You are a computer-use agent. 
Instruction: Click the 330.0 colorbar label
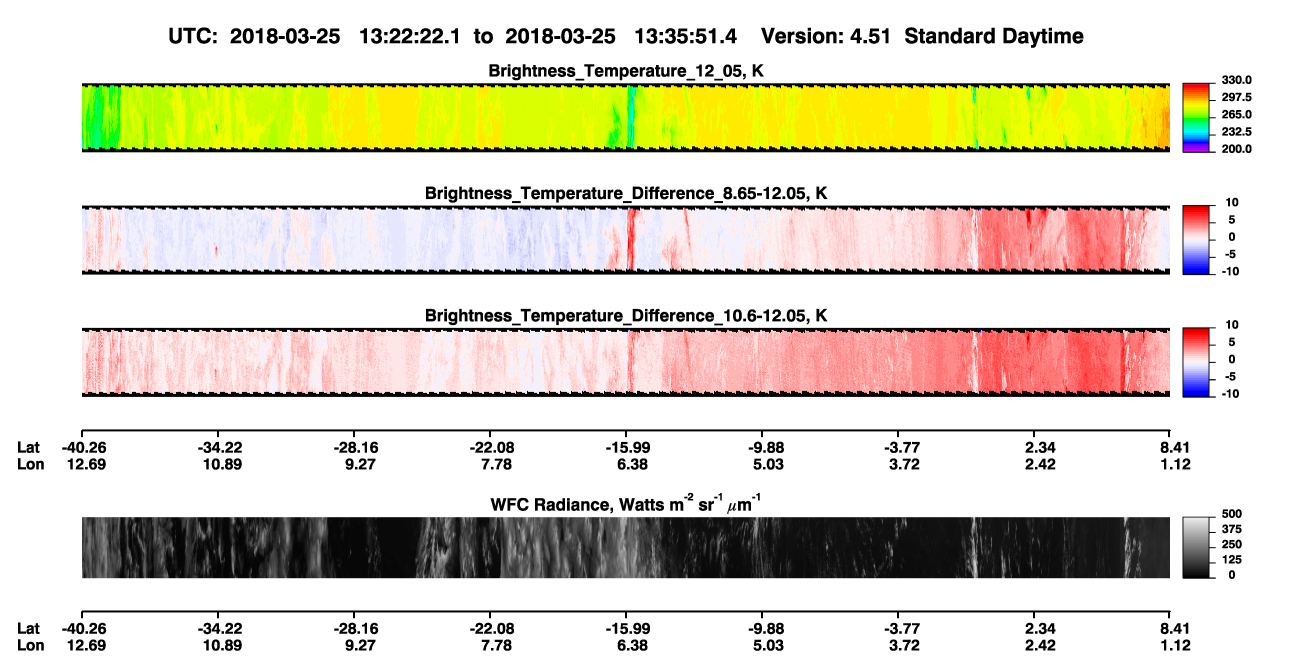pyautogui.click(x=1237, y=80)
